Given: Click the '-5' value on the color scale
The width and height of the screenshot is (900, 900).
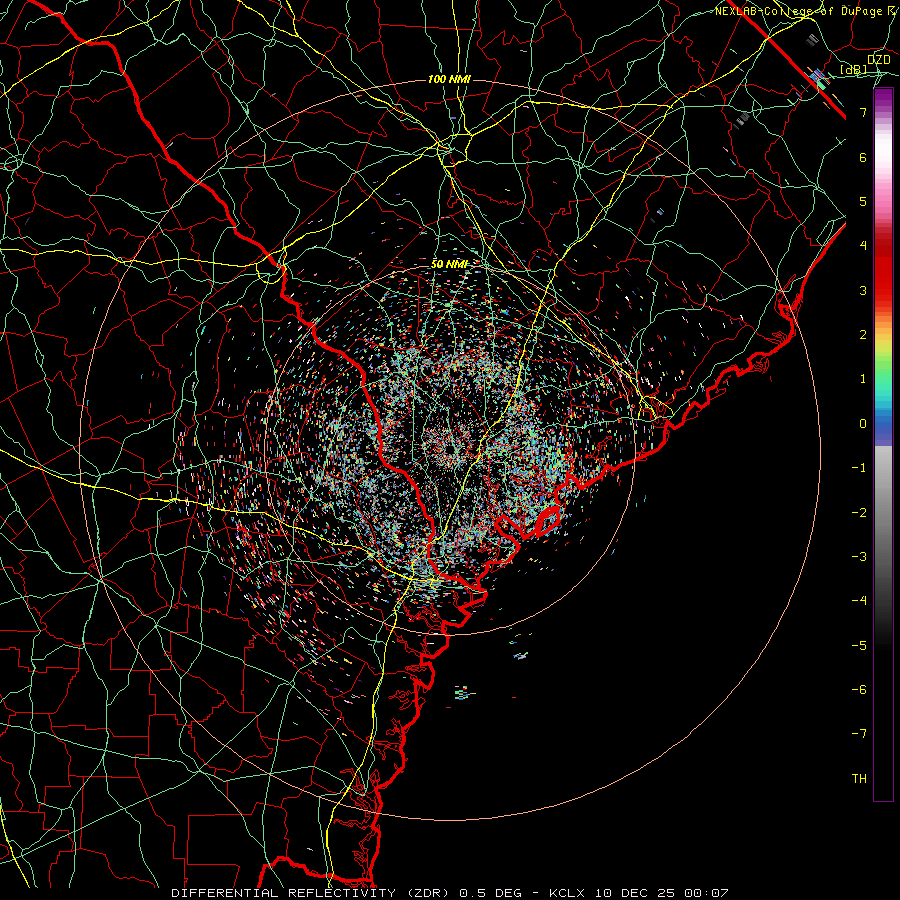Looking at the screenshot, I should (859, 646).
